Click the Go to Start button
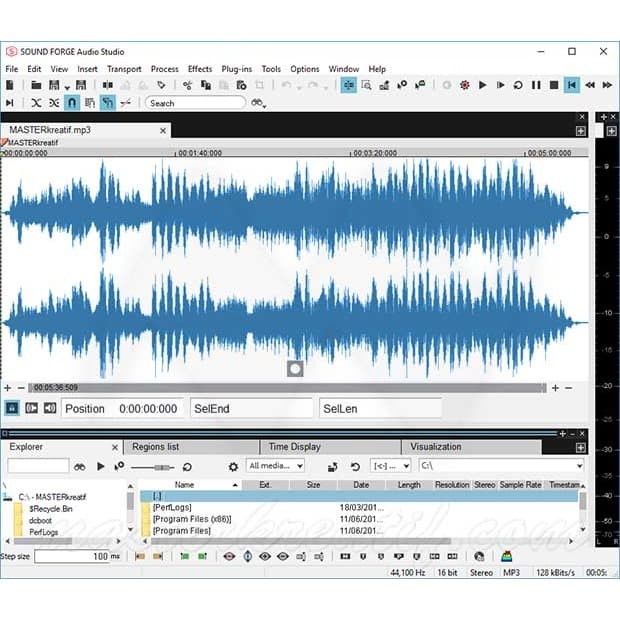The image size is (620, 620). point(572,85)
